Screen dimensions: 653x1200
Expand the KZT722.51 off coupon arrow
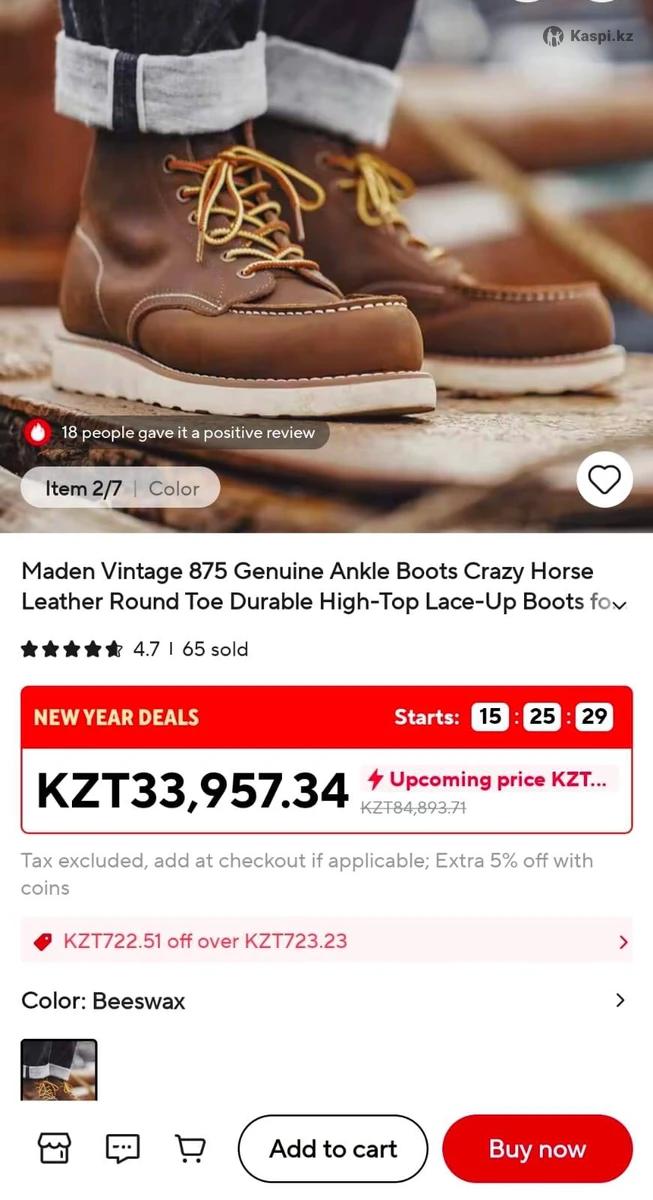[x=624, y=941]
